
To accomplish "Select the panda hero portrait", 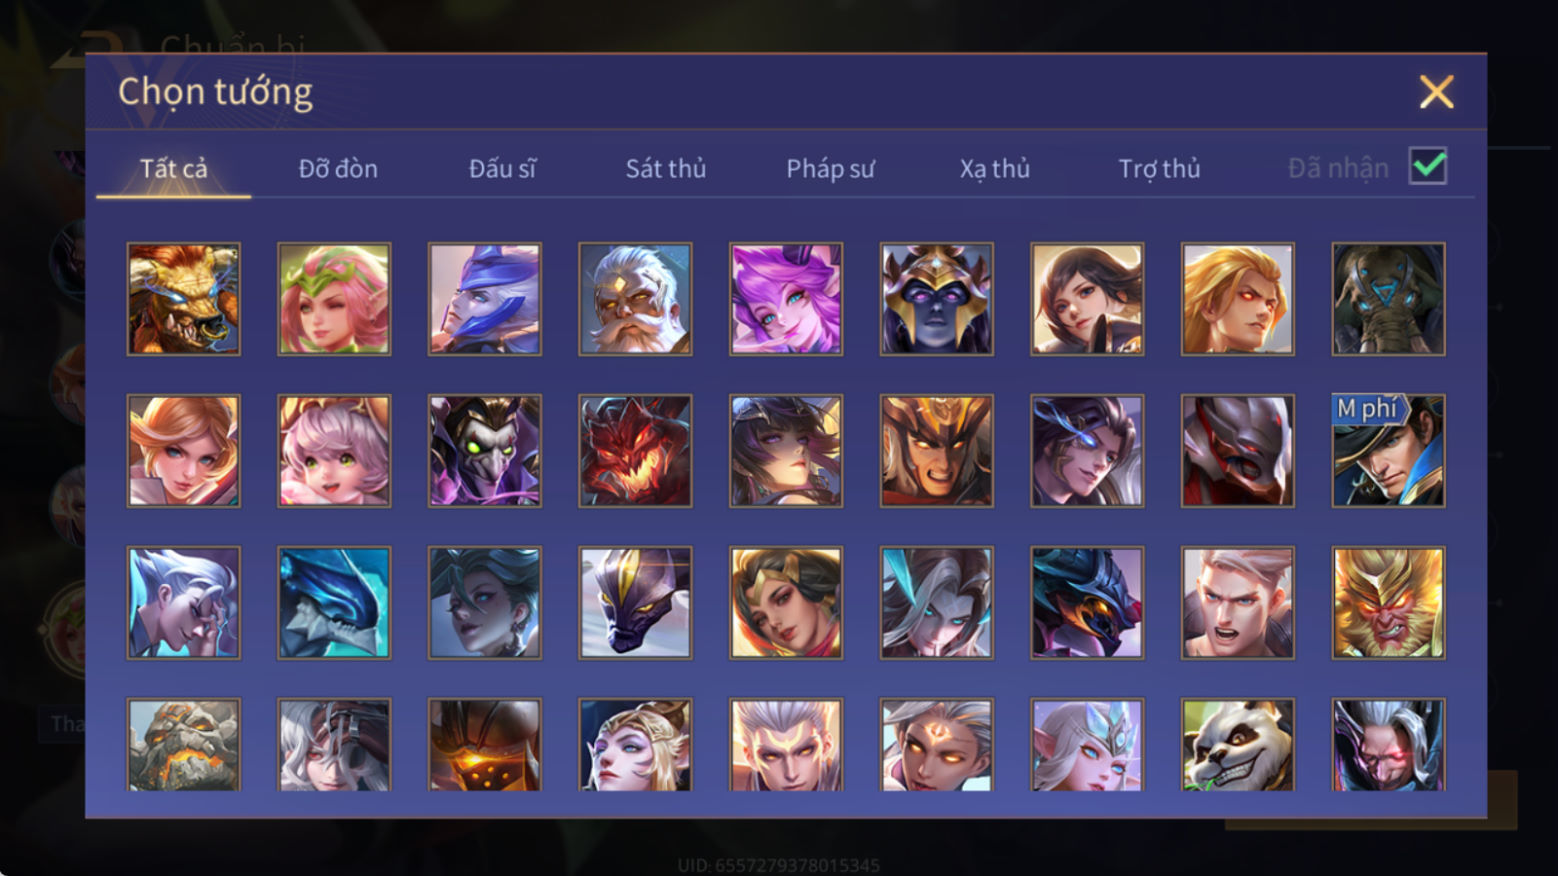I will 1237,745.
